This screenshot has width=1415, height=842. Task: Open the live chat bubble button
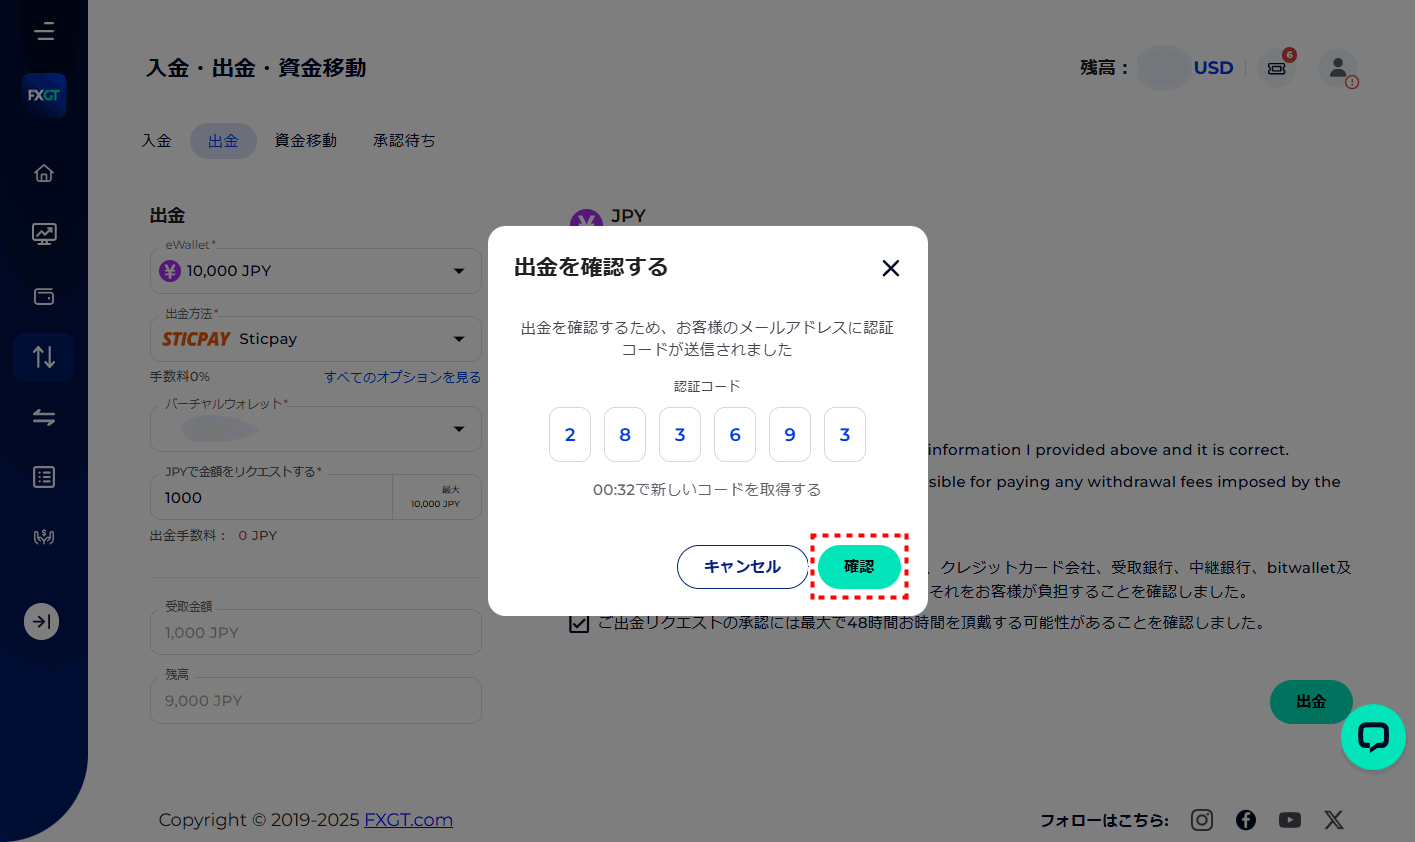pyautogui.click(x=1373, y=737)
